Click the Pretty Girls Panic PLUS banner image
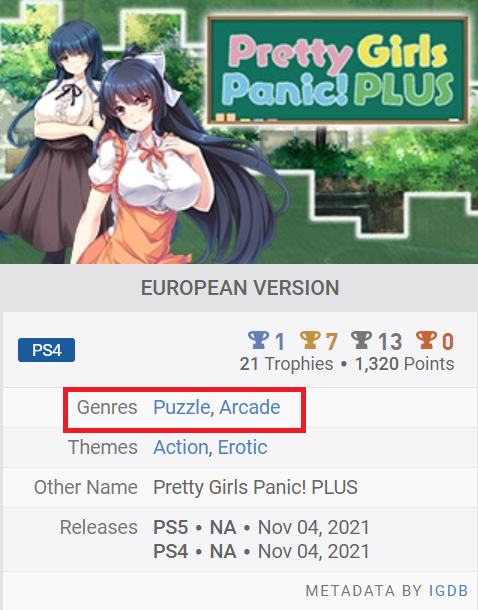Screen dimensions: 478x610 [239, 132]
